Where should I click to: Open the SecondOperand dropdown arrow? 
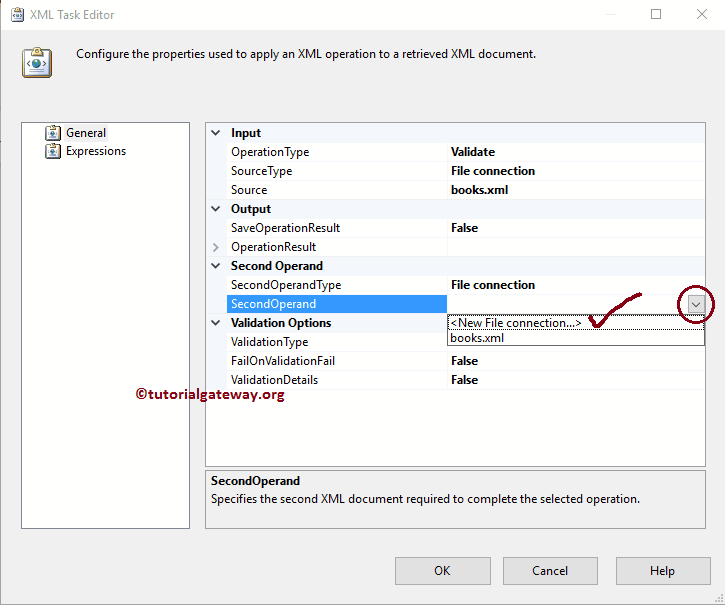tap(696, 304)
